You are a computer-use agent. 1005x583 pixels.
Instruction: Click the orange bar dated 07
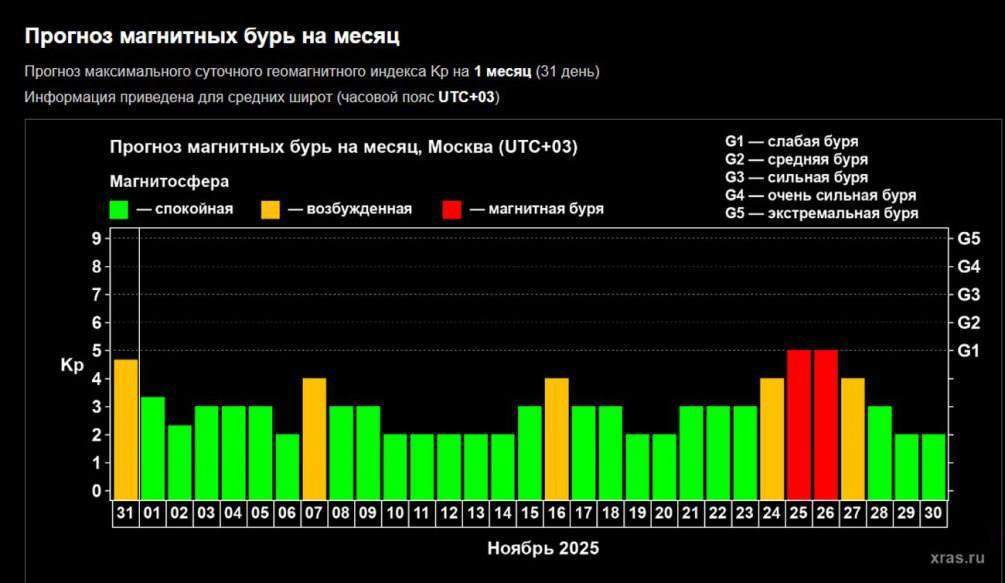(313, 435)
